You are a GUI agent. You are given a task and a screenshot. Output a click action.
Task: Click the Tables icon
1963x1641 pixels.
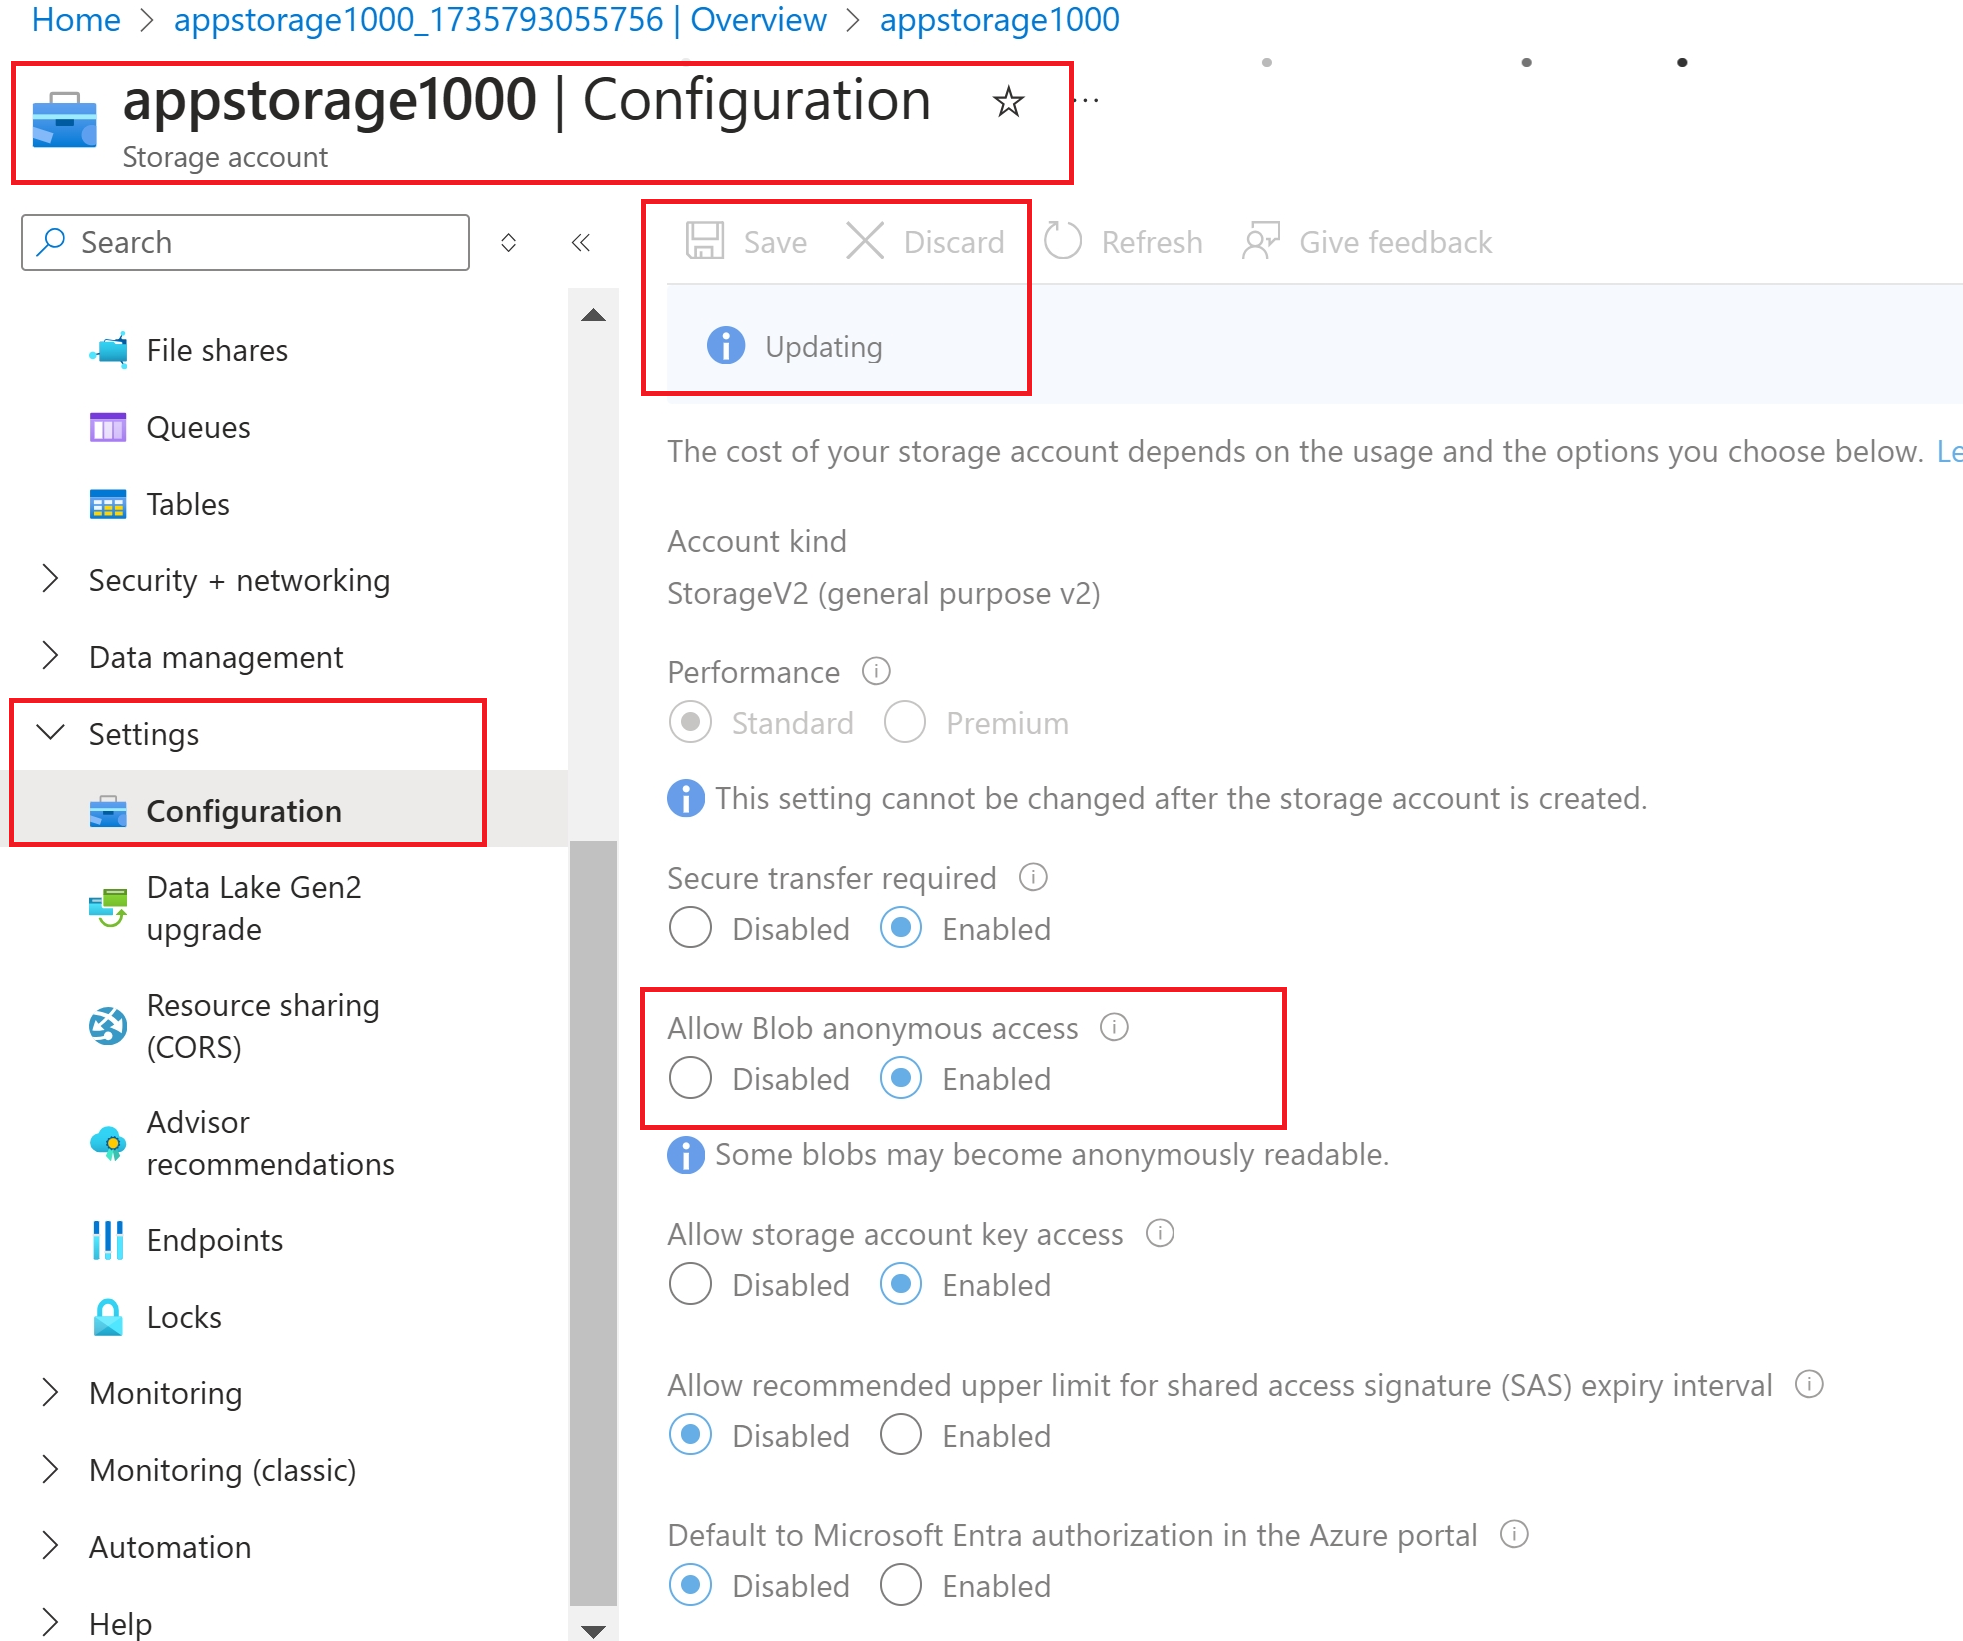[108, 504]
